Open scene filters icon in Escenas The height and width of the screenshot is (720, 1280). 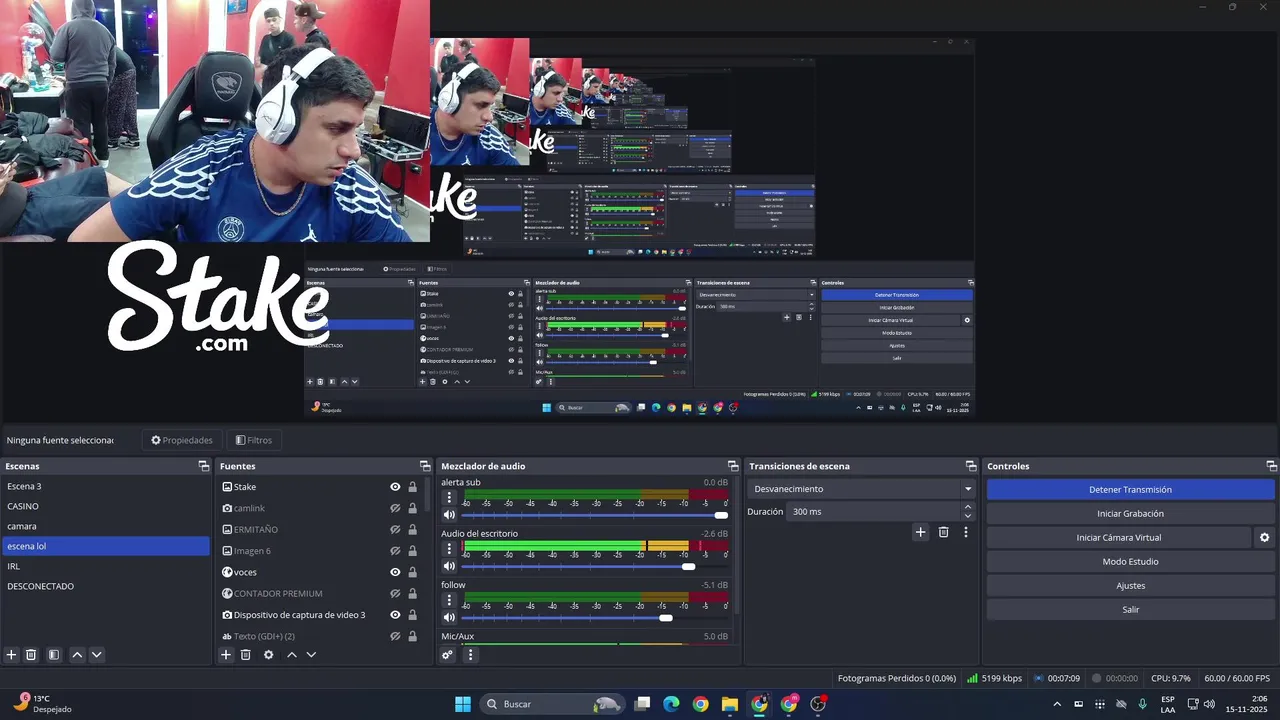pyautogui.click(x=54, y=655)
